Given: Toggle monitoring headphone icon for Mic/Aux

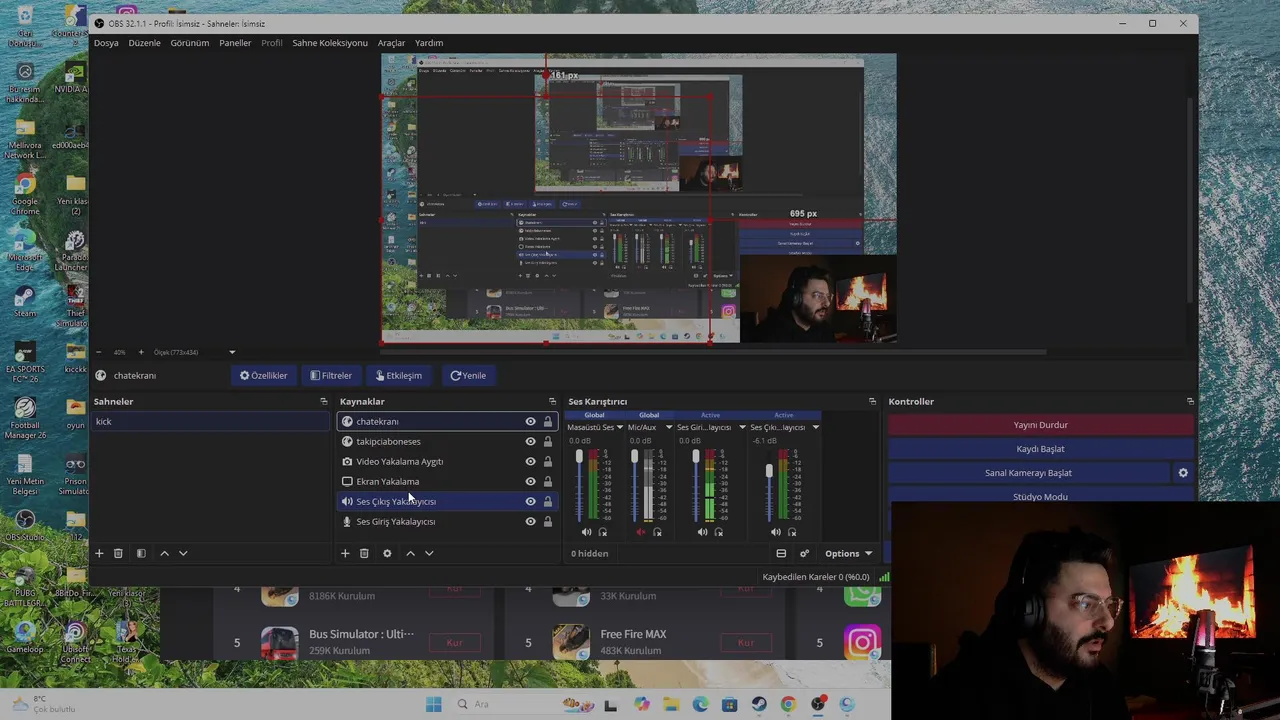Looking at the screenshot, I should tap(657, 532).
